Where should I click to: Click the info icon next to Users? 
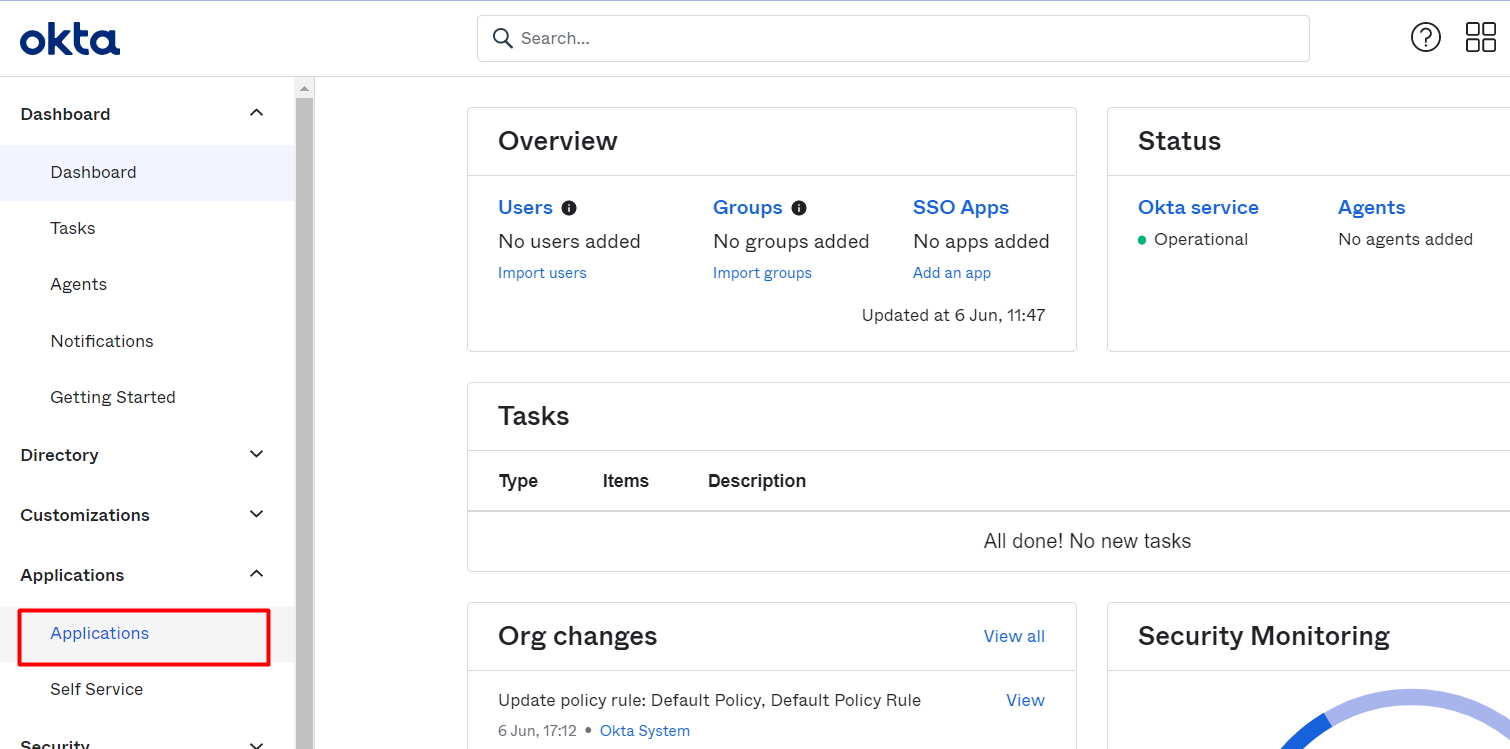[x=569, y=208]
